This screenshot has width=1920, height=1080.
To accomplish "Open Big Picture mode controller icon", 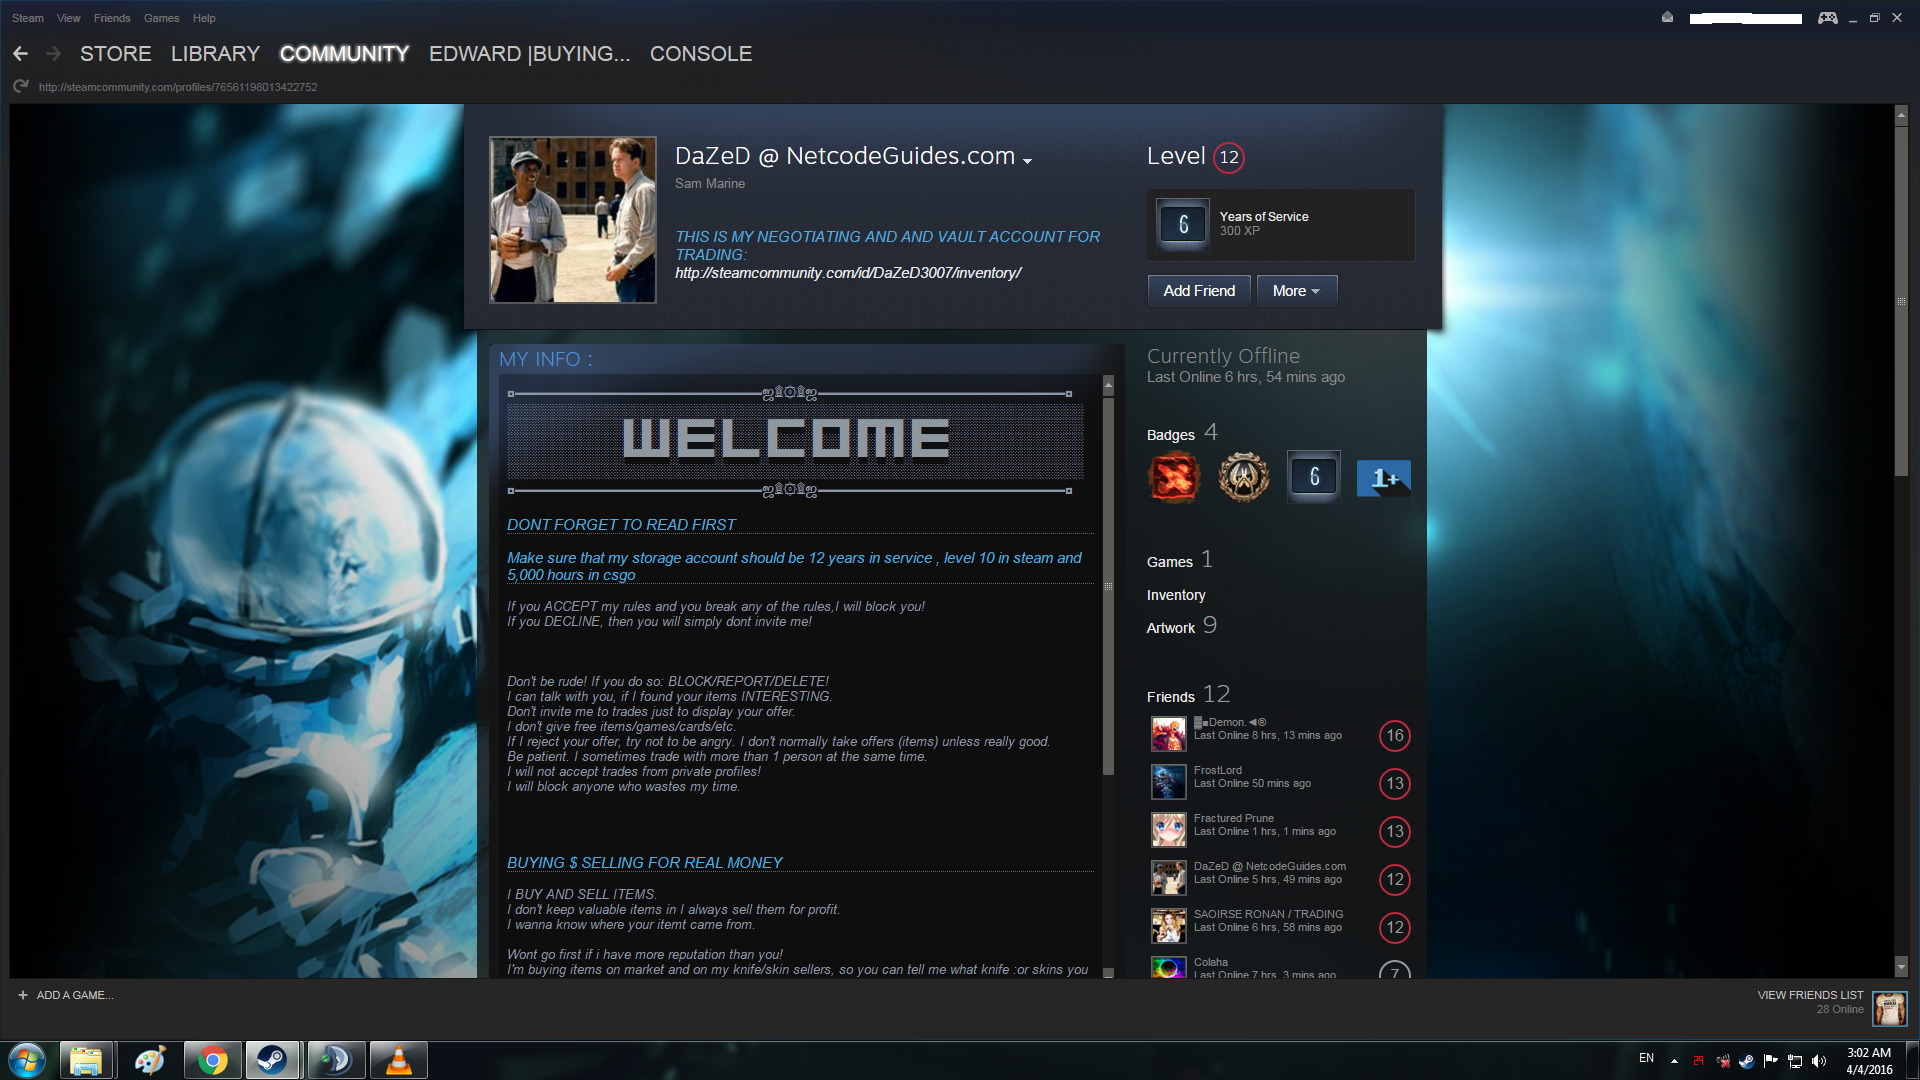I will click(1827, 18).
